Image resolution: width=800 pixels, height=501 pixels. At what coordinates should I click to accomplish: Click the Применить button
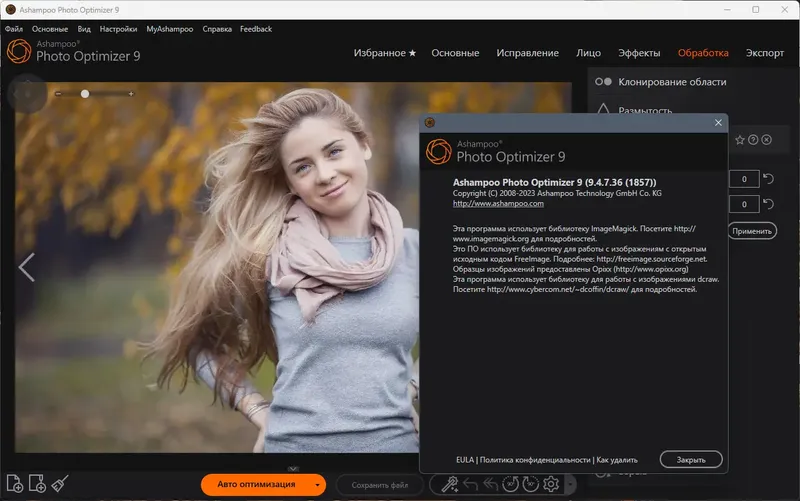(x=752, y=231)
